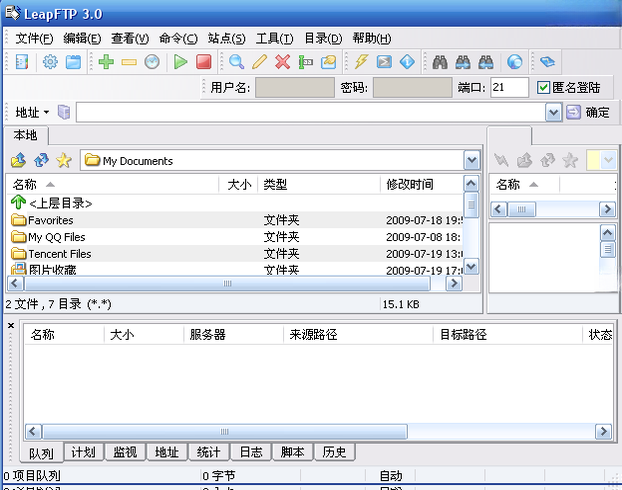Toggle the 匿名登陆 checkbox
Image resolution: width=622 pixels, height=490 pixels.
point(543,88)
